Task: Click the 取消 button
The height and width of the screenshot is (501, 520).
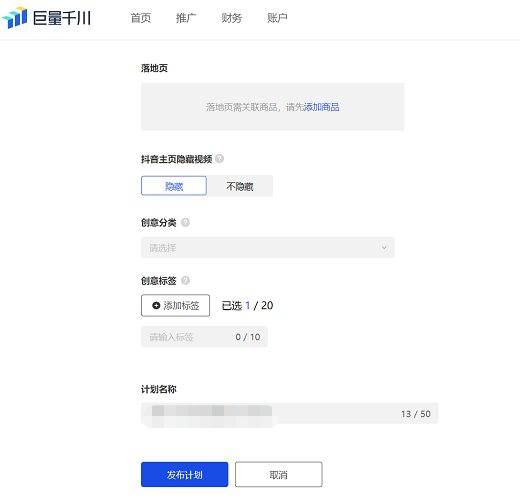Action: [279, 475]
